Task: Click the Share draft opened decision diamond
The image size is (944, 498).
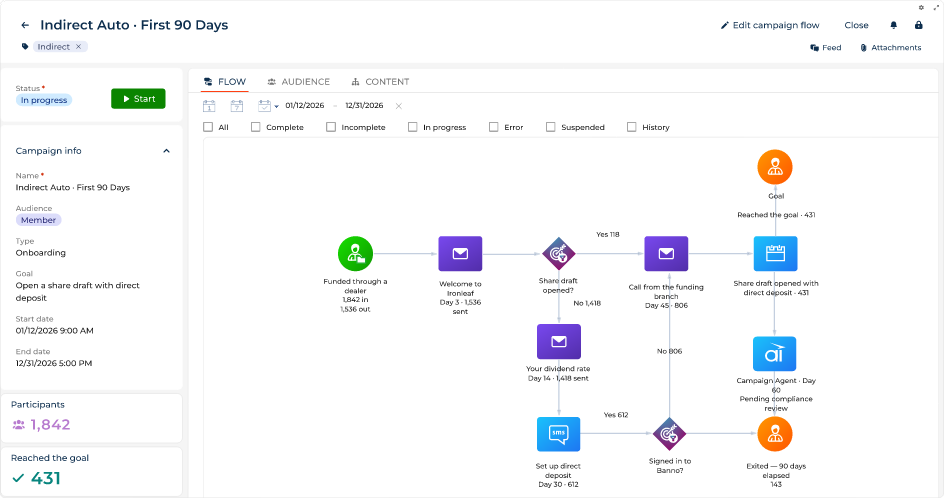Action: [x=559, y=254]
